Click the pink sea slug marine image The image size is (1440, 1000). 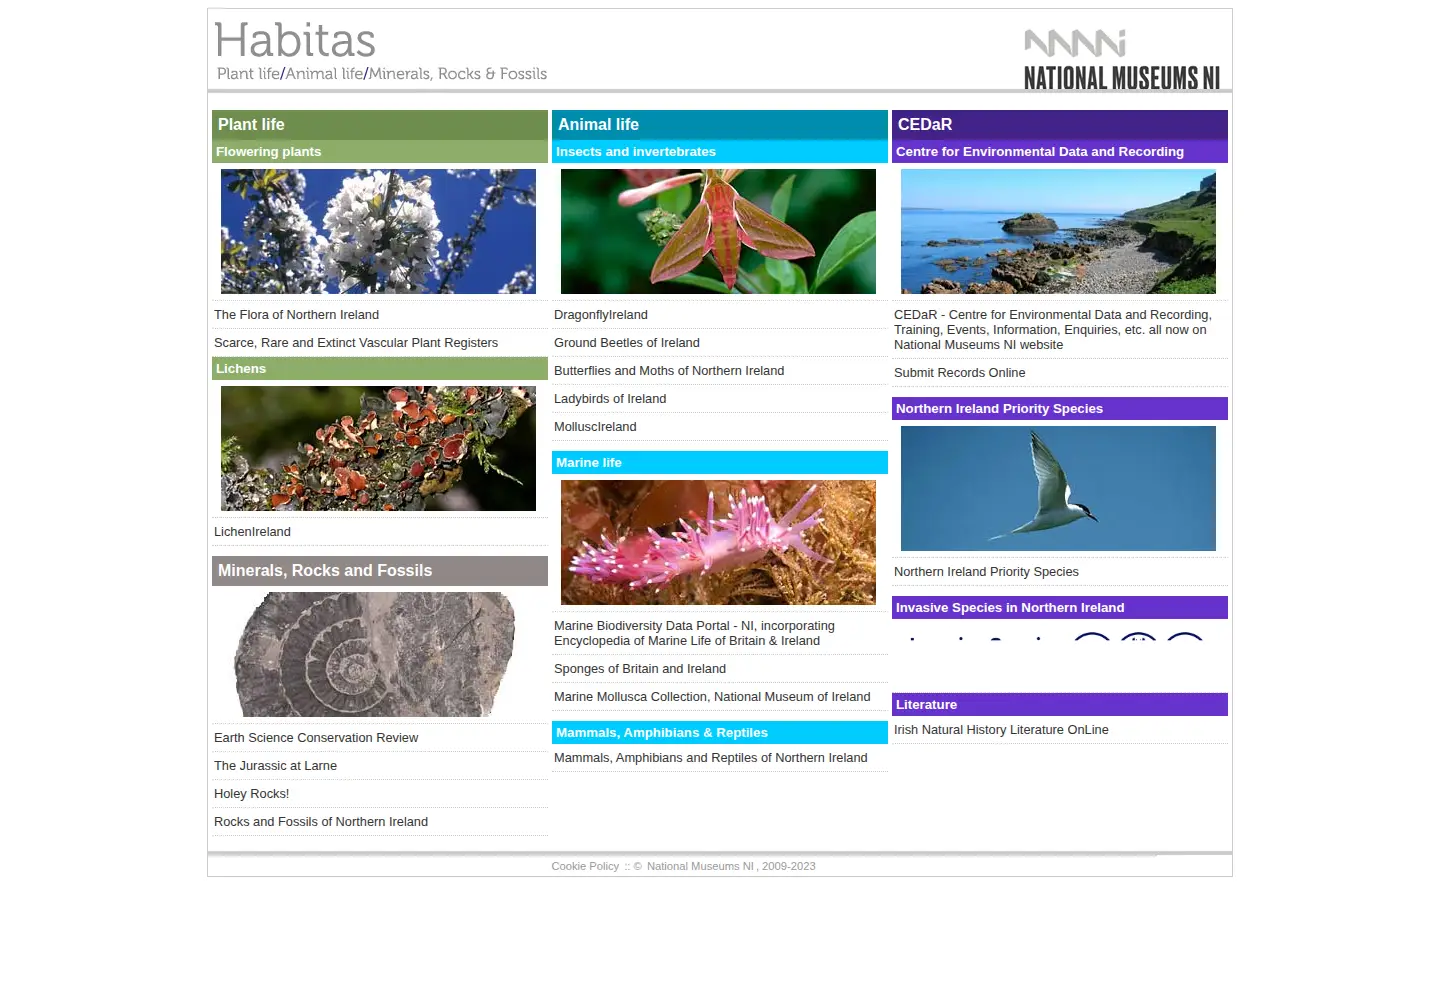pyautogui.click(x=718, y=542)
